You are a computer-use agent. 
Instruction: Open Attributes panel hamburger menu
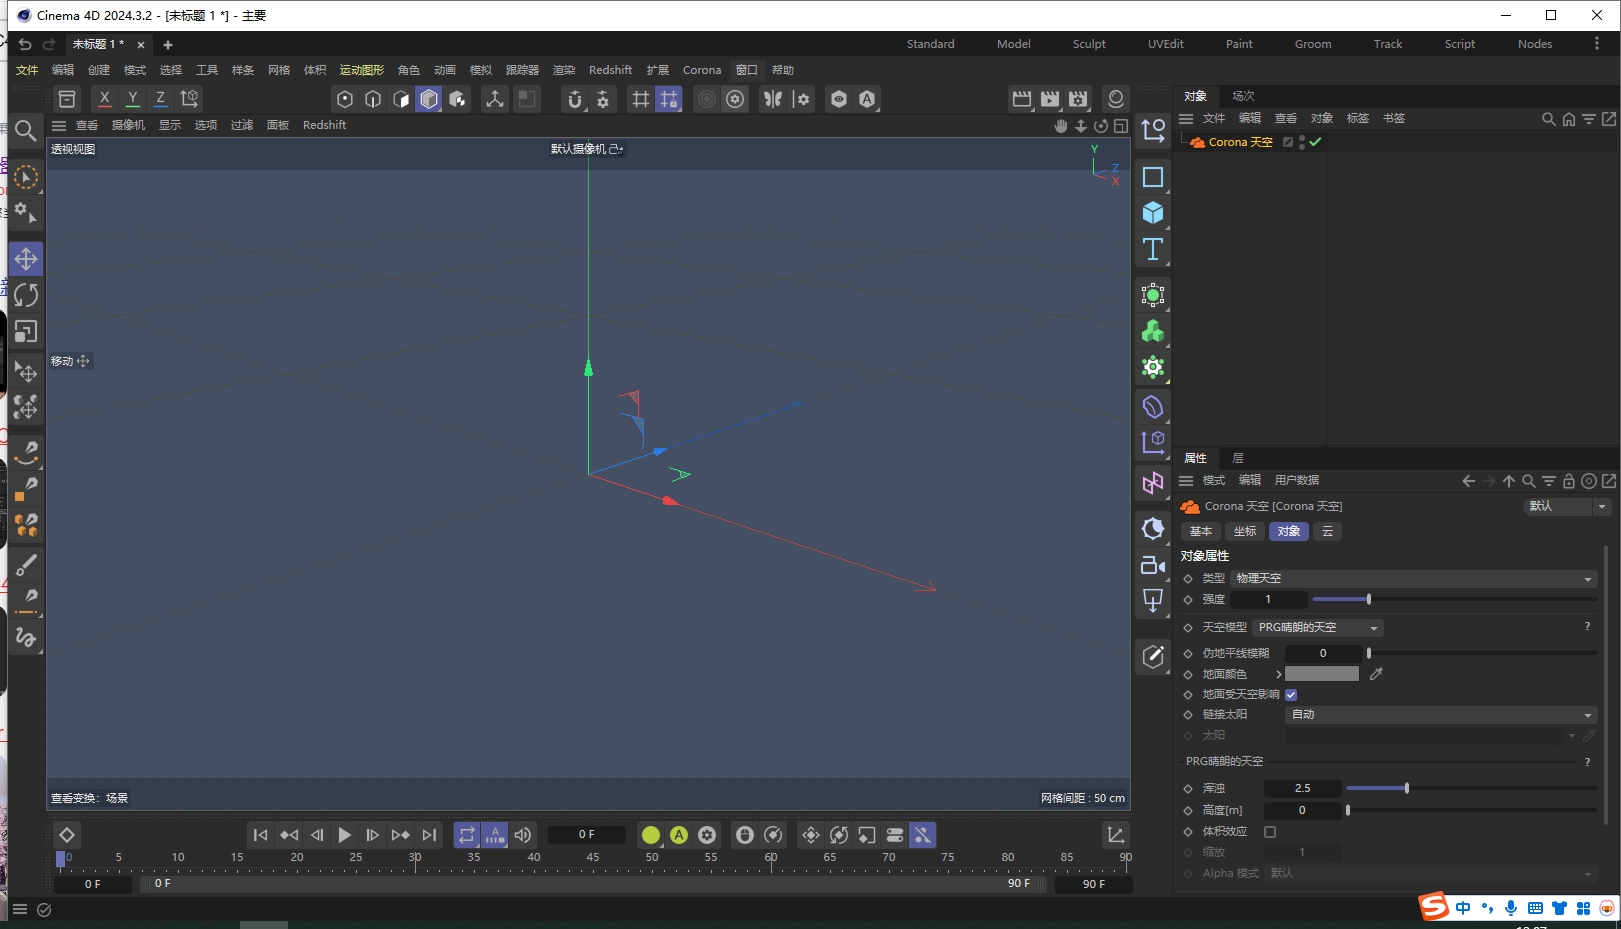(x=1186, y=481)
